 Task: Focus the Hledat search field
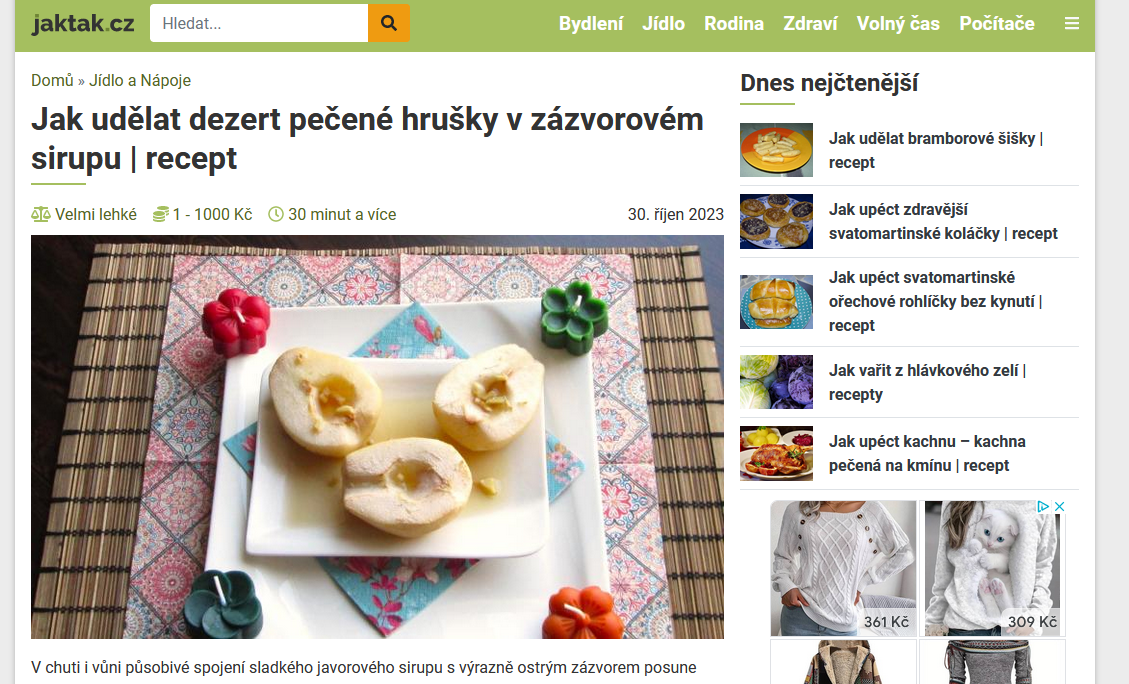[259, 23]
